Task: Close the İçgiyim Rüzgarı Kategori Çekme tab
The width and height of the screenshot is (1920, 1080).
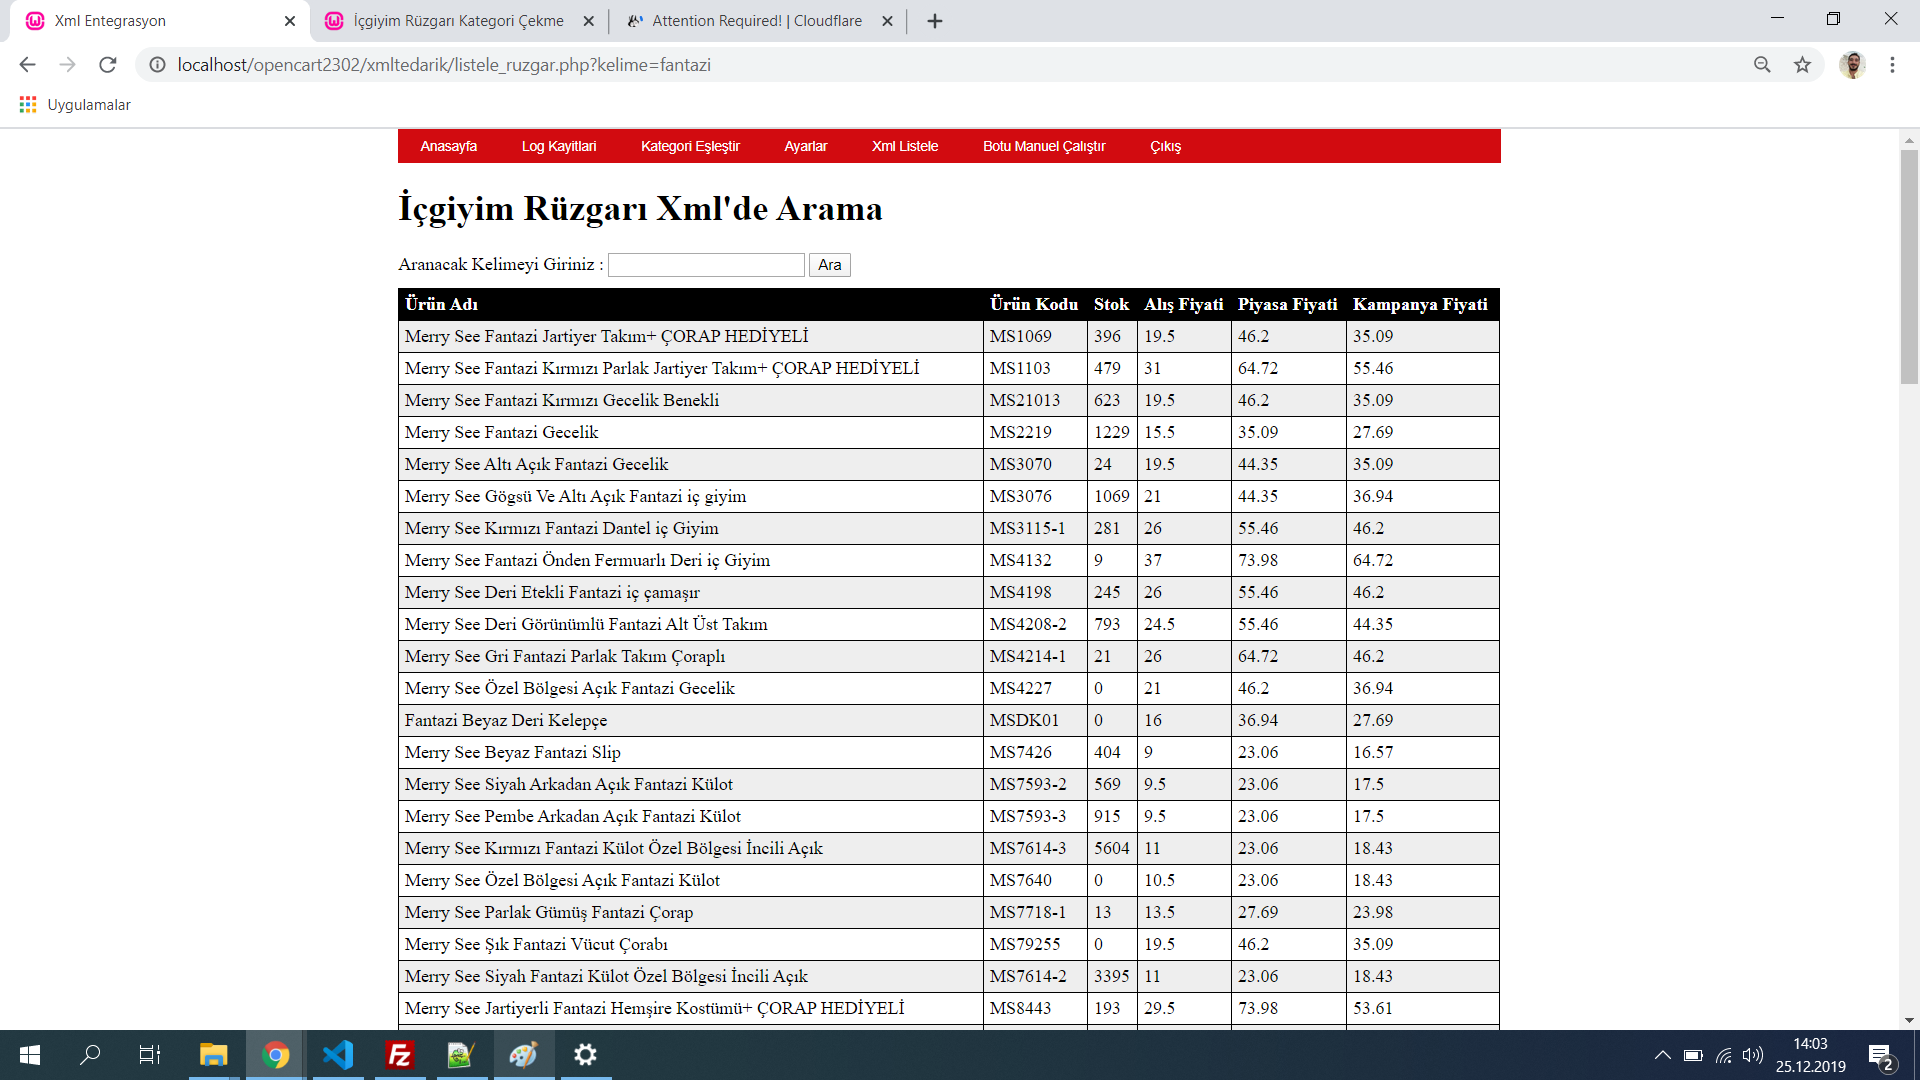Action: coord(589,21)
